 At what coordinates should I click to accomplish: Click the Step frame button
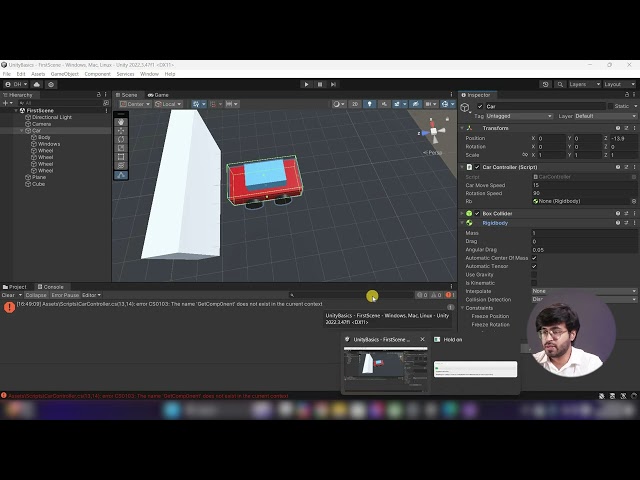(333, 84)
